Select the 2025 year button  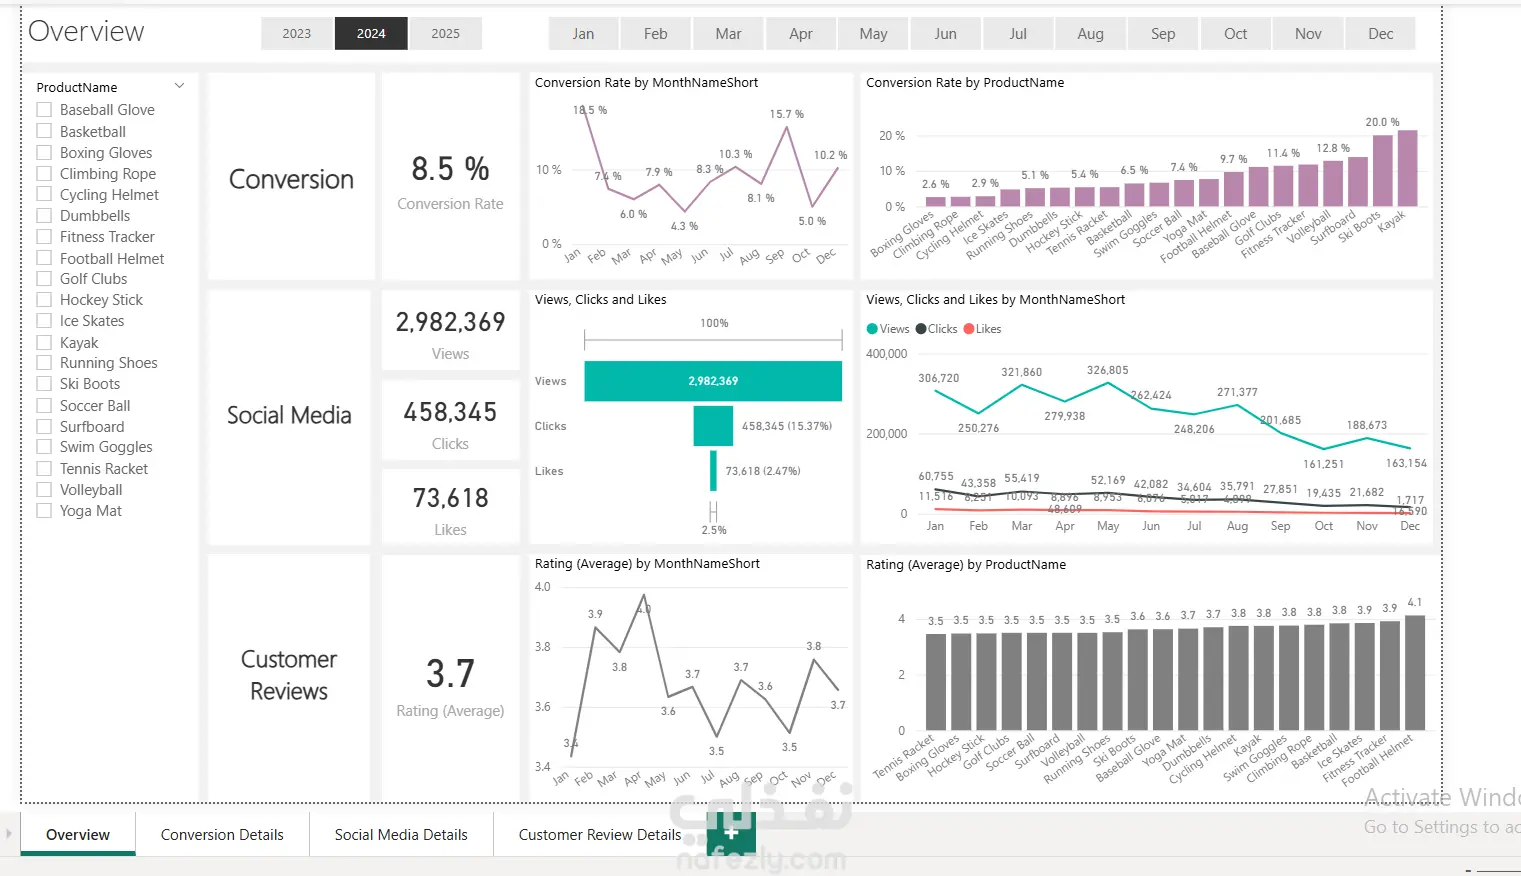446,33
